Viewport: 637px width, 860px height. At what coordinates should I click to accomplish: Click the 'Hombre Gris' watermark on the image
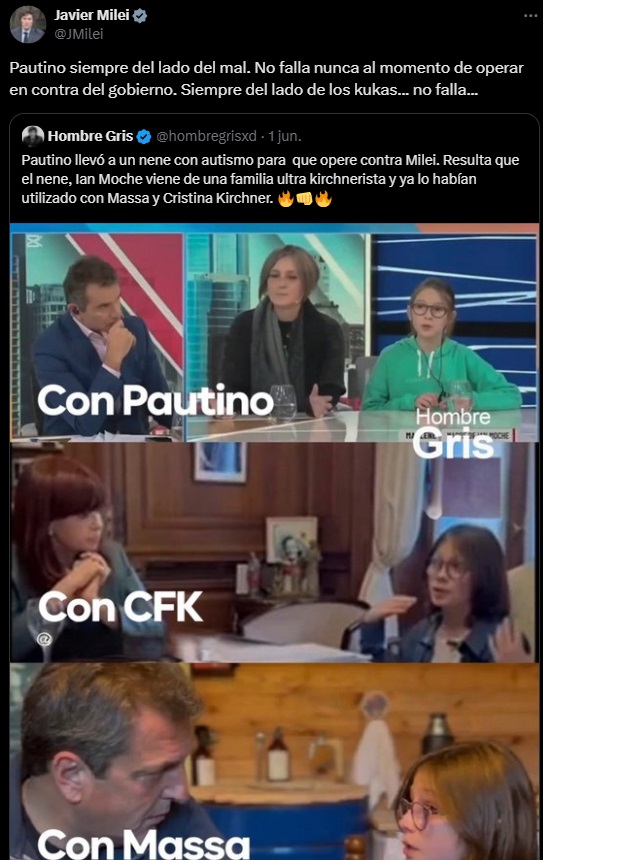tap(453, 433)
